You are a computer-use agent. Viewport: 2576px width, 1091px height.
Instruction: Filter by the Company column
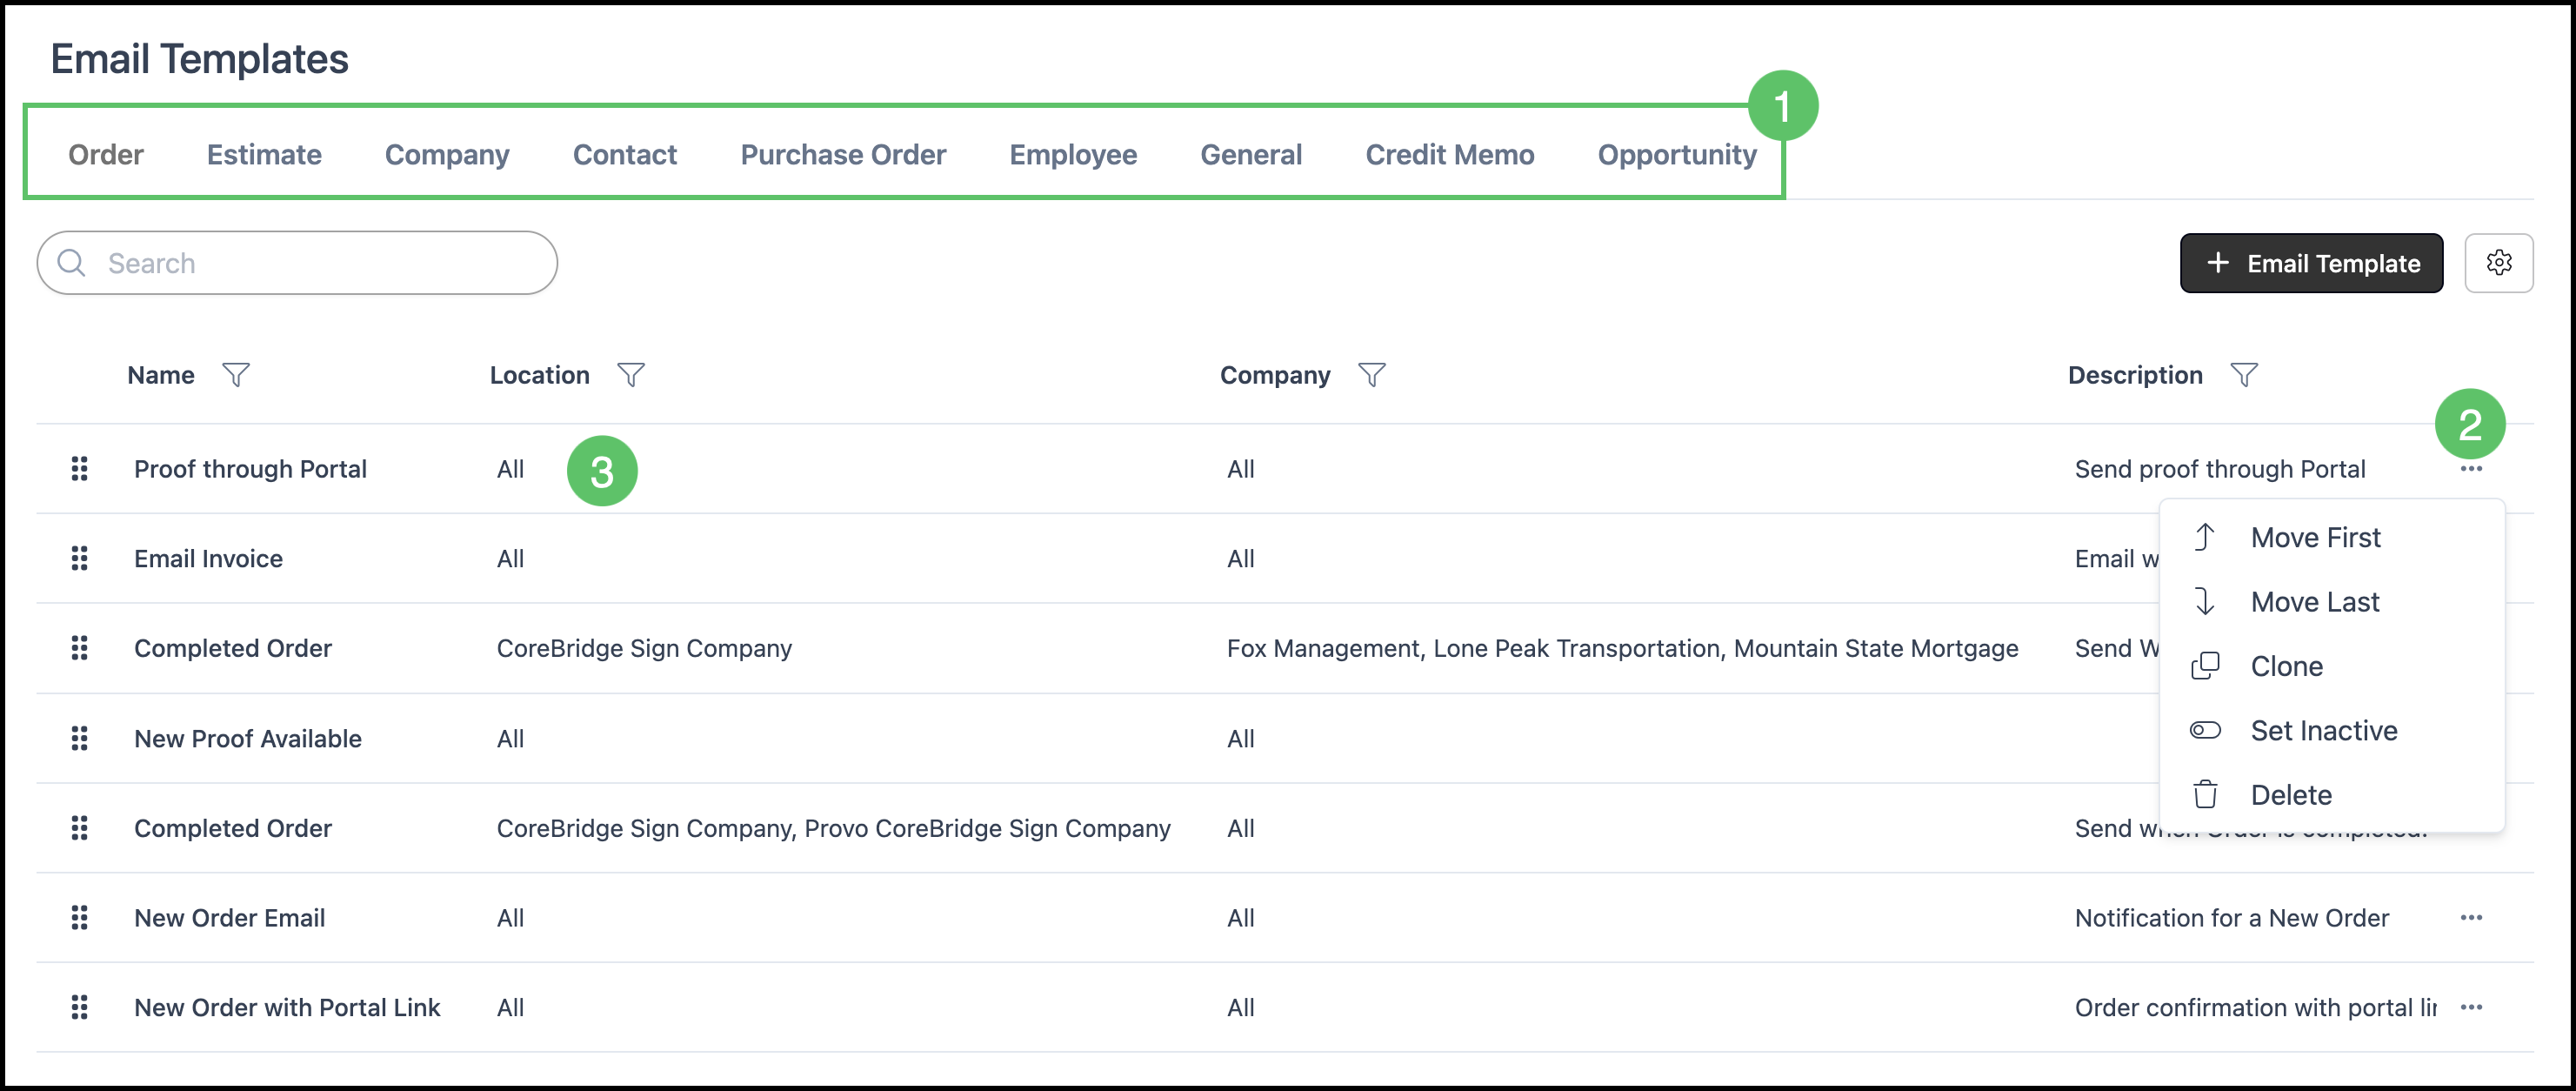point(1372,375)
